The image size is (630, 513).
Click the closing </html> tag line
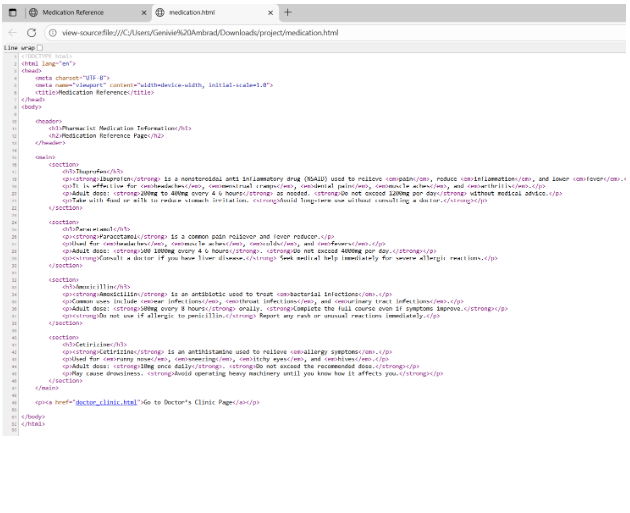coord(33,424)
